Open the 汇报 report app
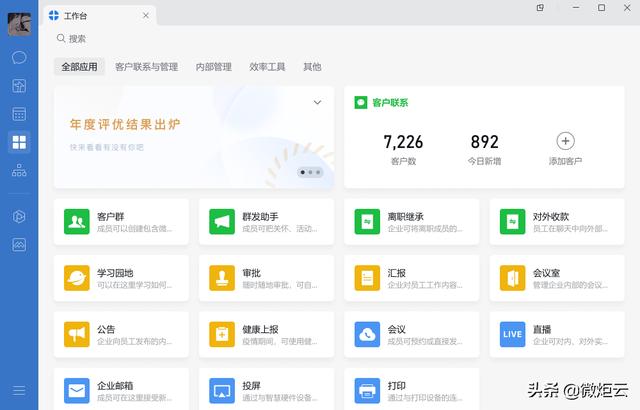Screen dimensions: 640x410 point(411,278)
